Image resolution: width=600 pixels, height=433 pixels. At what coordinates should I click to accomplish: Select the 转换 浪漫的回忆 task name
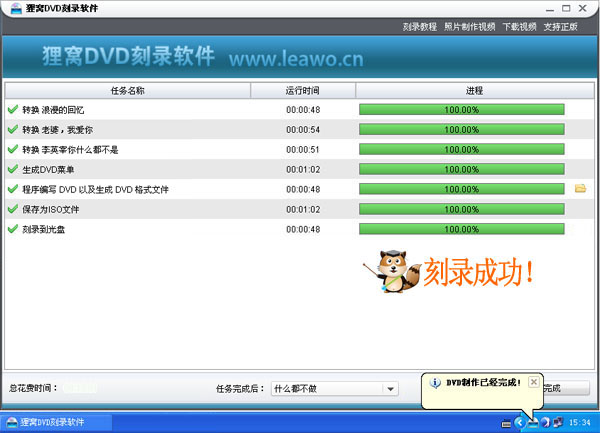pyautogui.click(x=53, y=110)
